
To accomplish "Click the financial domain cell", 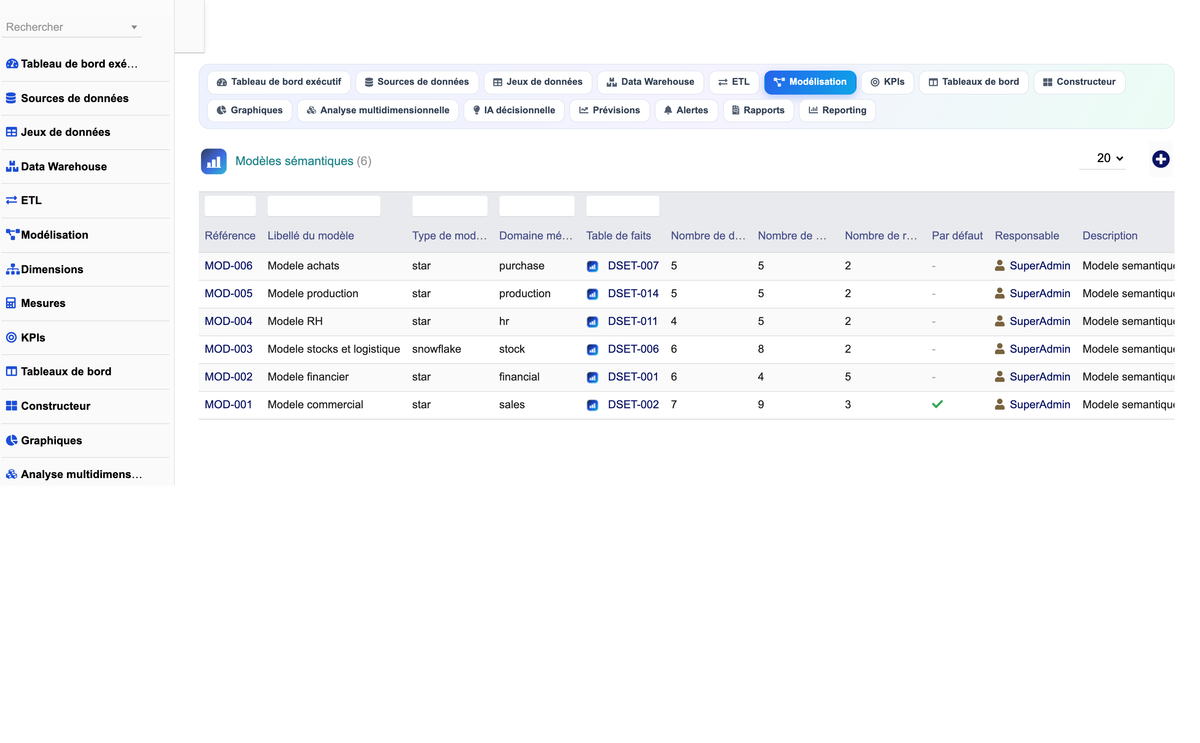I will pyautogui.click(x=519, y=377).
